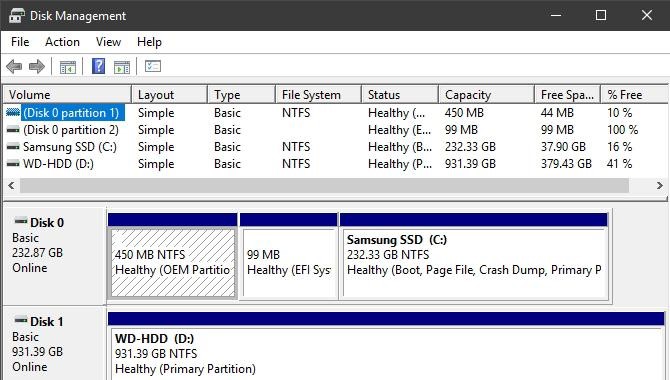Sort by the Volume column header
Image resolution: width=670 pixels, height=380 pixels.
tap(67, 94)
